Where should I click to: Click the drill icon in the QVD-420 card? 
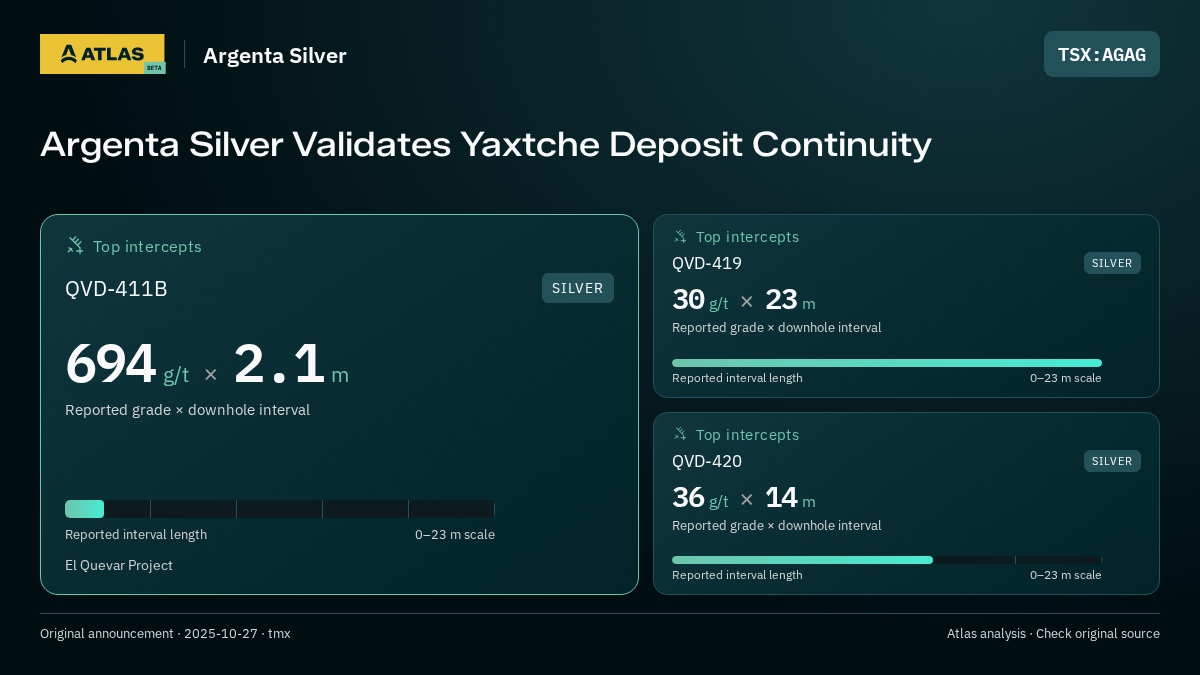[x=680, y=434]
